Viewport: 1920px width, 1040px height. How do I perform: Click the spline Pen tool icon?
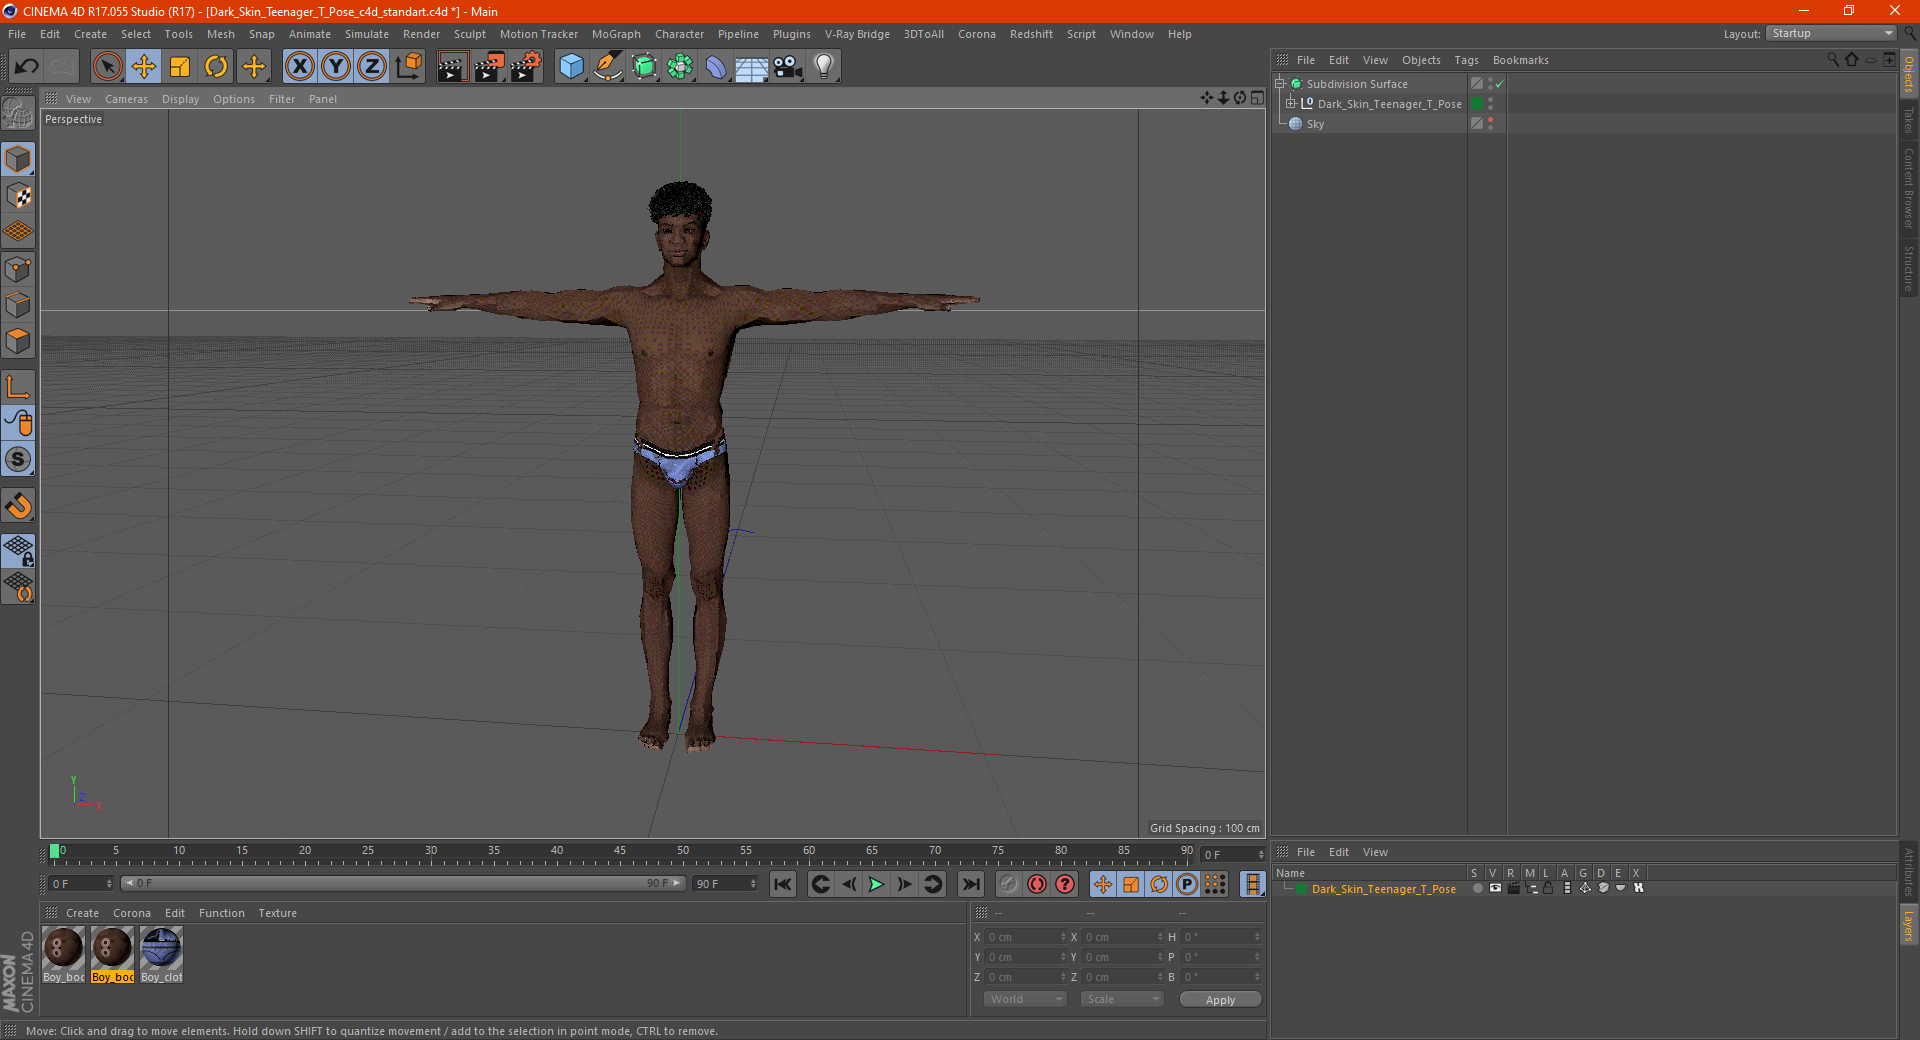click(607, 67)
